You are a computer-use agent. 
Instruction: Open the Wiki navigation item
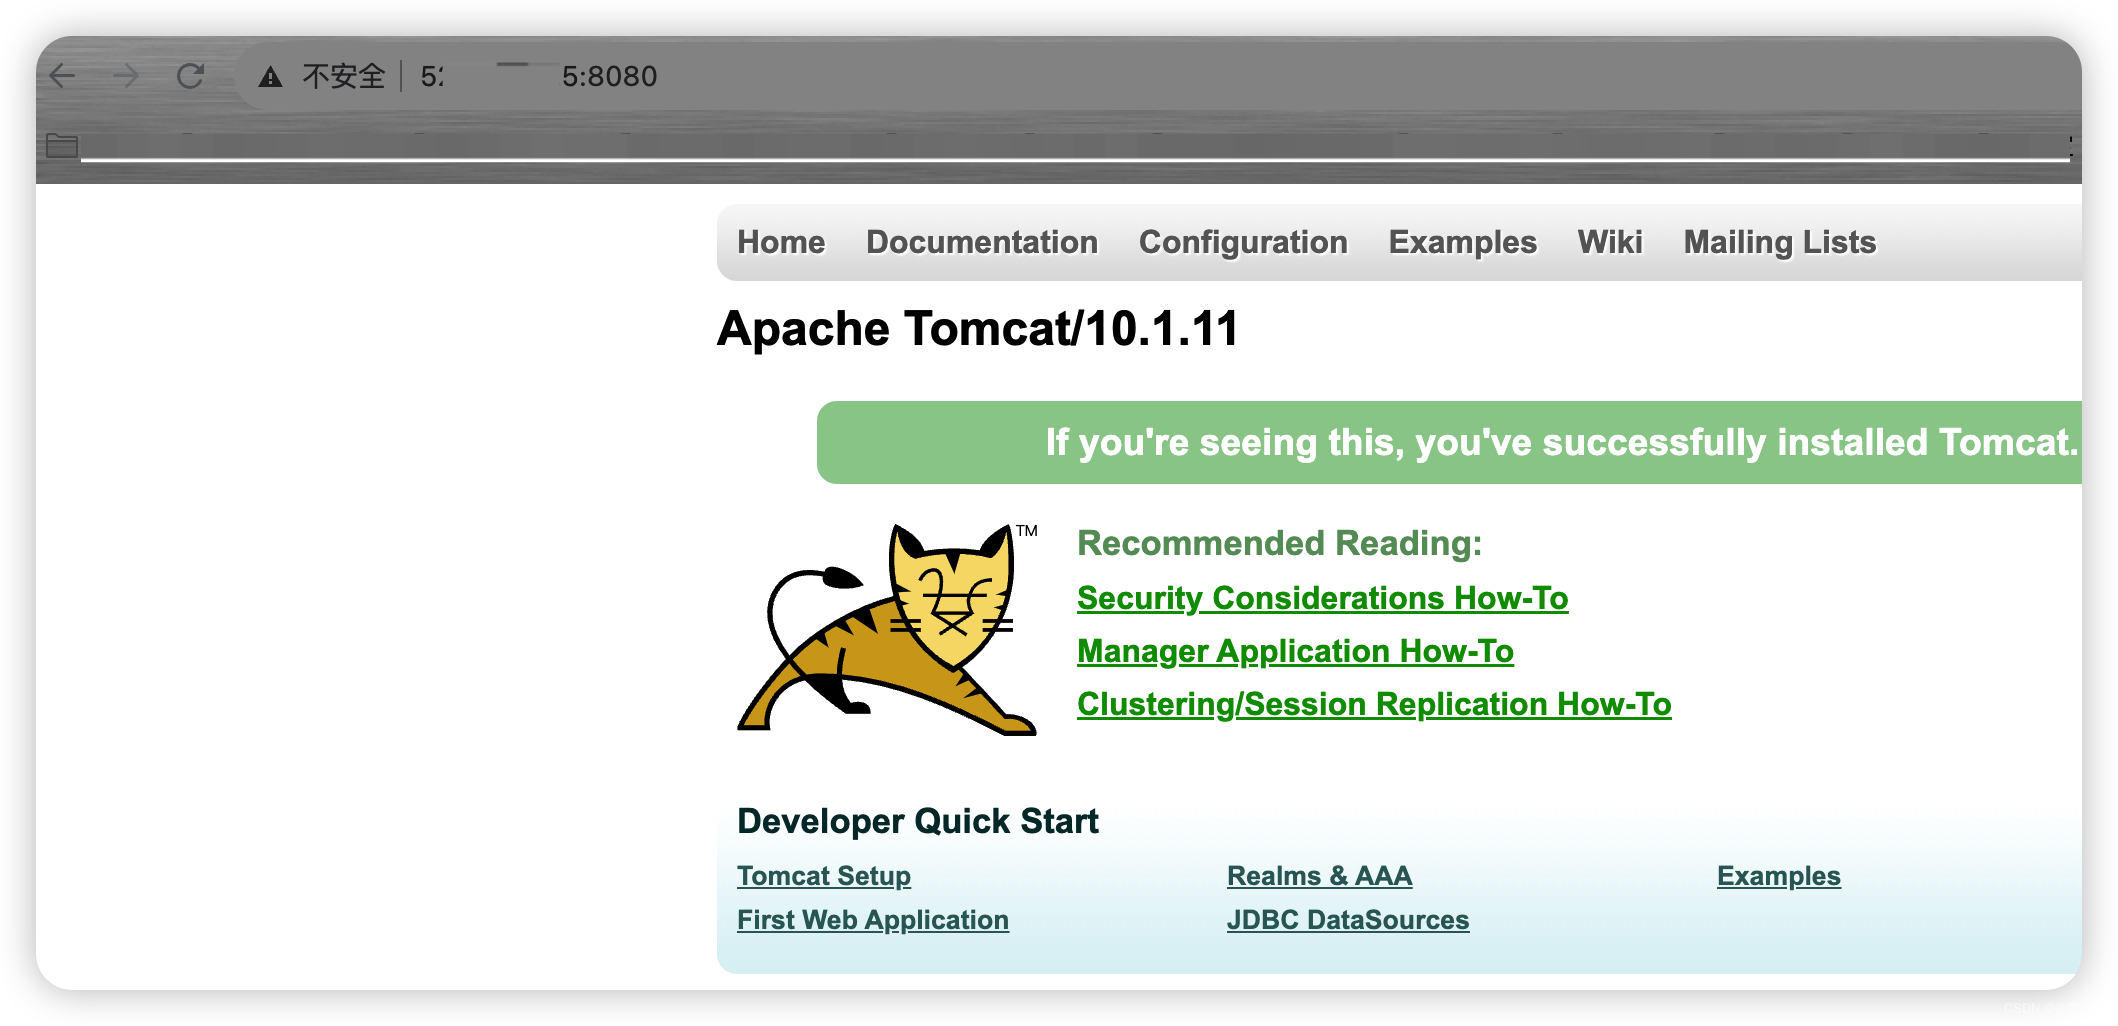[1610, 242]
